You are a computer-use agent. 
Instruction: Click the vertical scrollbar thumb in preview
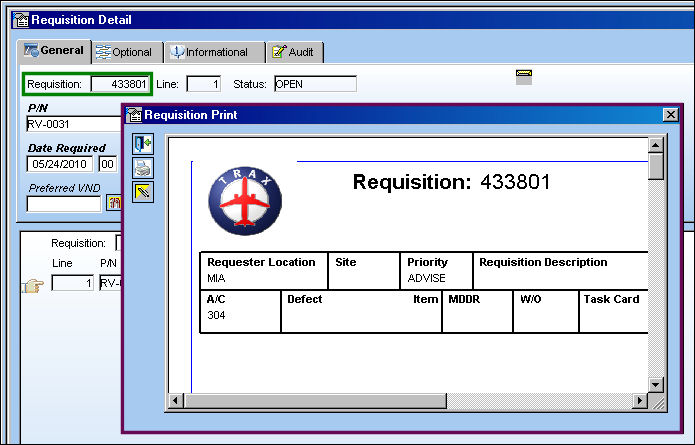[656, 166]
